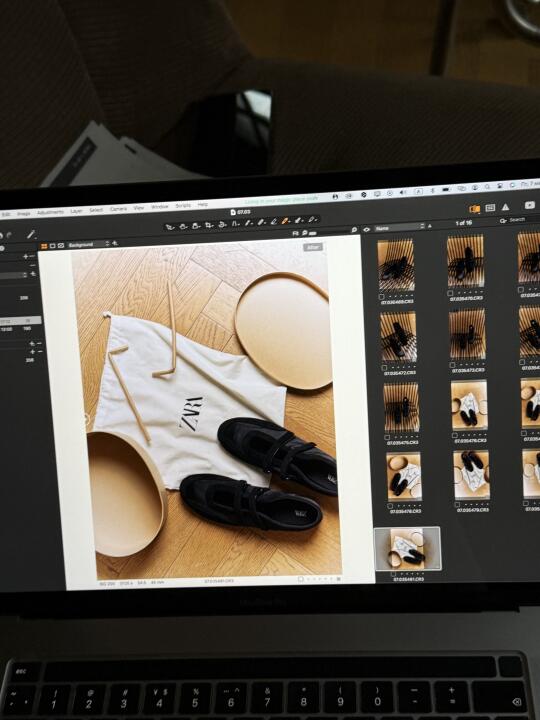Select thumbnail 07.035470.CR3 in browser
This screenshot has height=720, width=540.
pos(465,260)
